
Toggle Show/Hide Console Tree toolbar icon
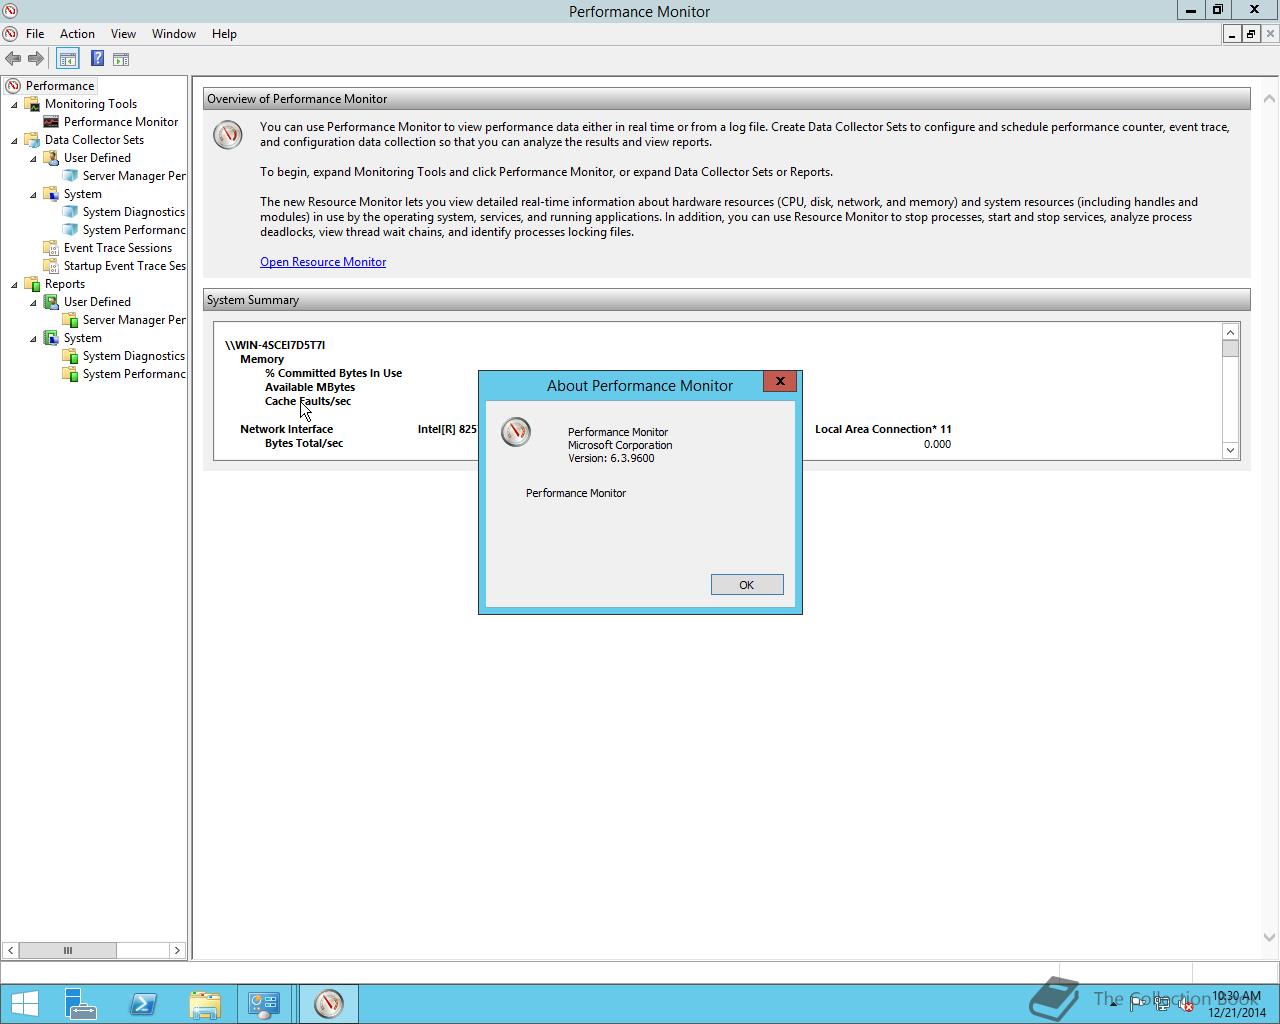(x=67, y=59)
